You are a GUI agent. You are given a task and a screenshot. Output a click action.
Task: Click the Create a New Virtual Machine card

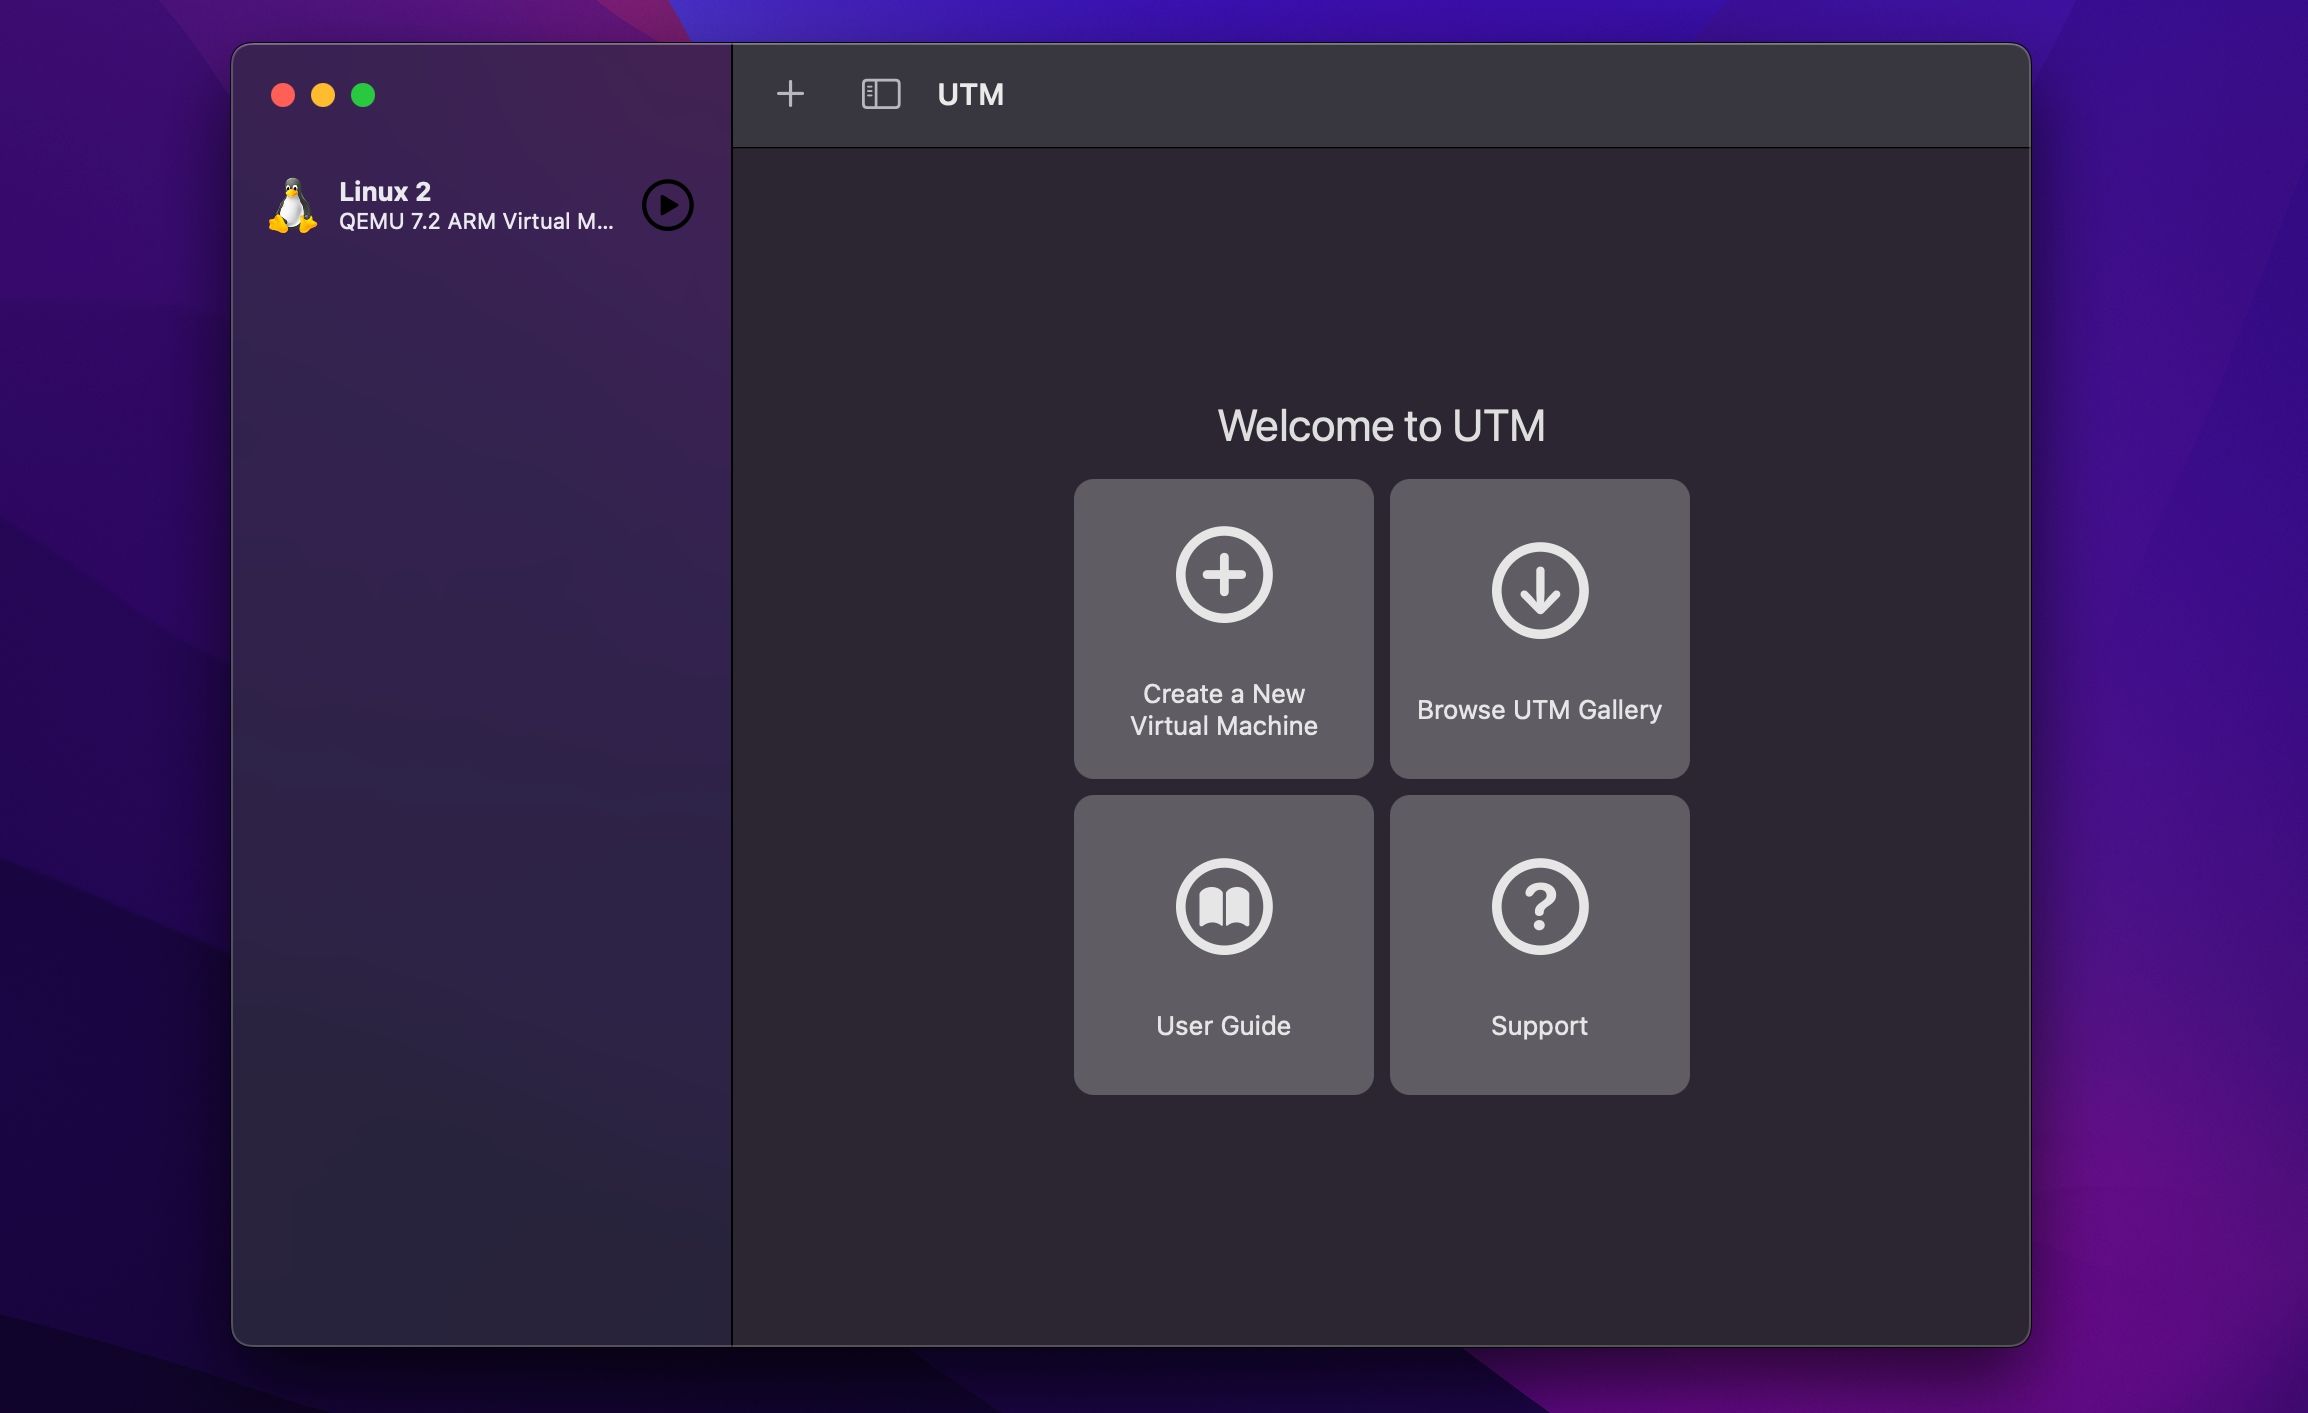coord(1223,628)
